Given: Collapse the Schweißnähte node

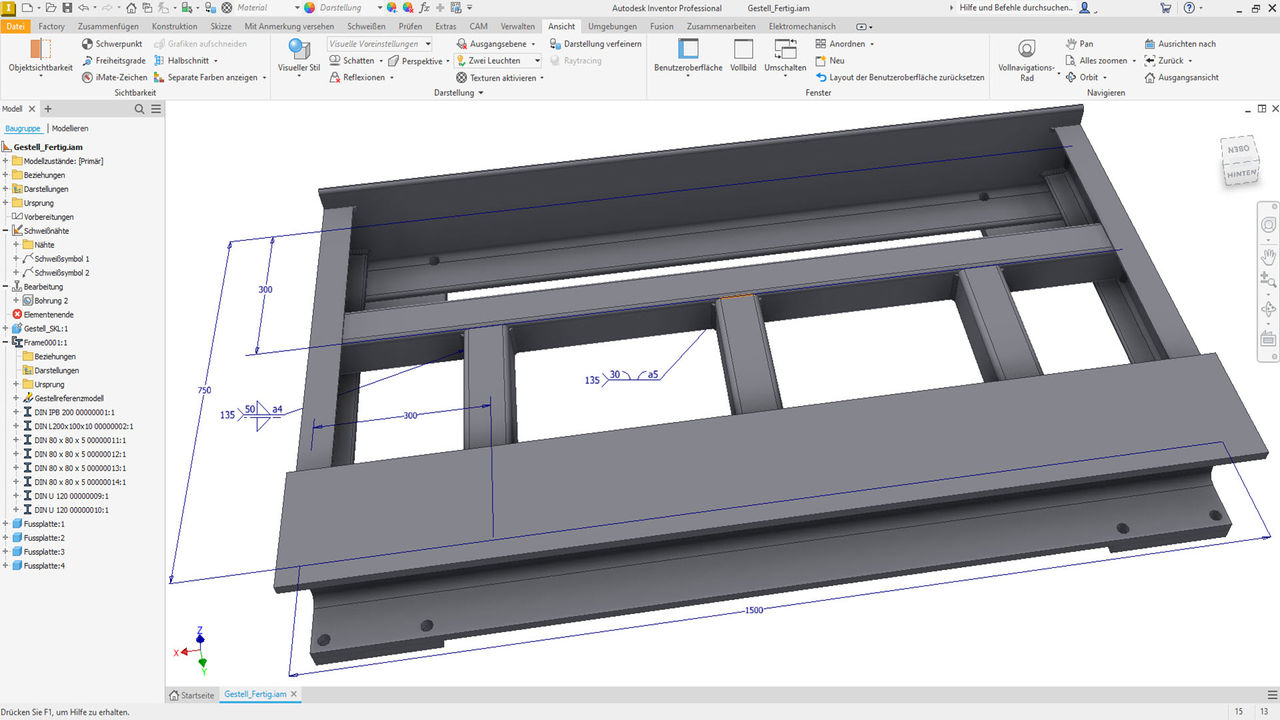Looking at the screenshot, I should tap(6, 231).
